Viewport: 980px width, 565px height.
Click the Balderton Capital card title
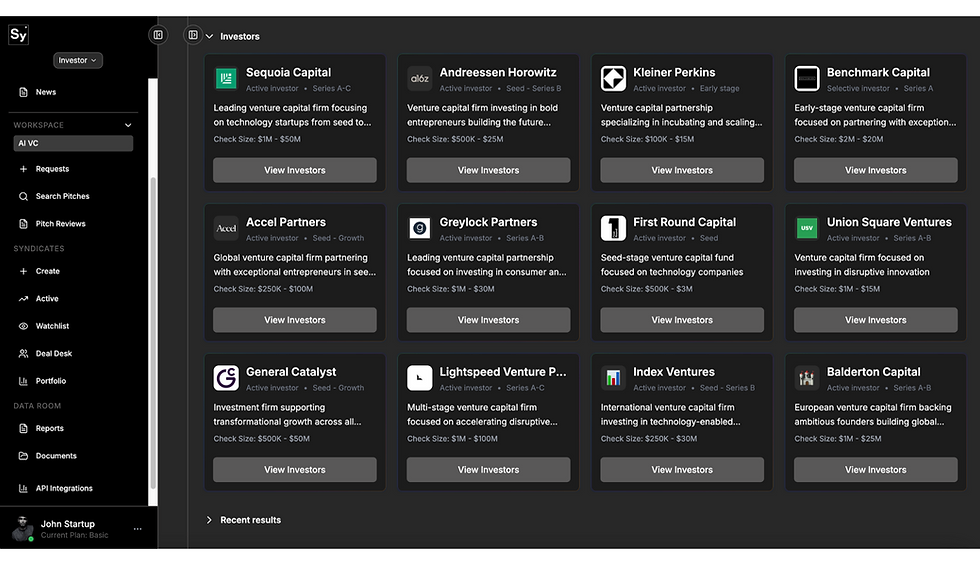873,372
